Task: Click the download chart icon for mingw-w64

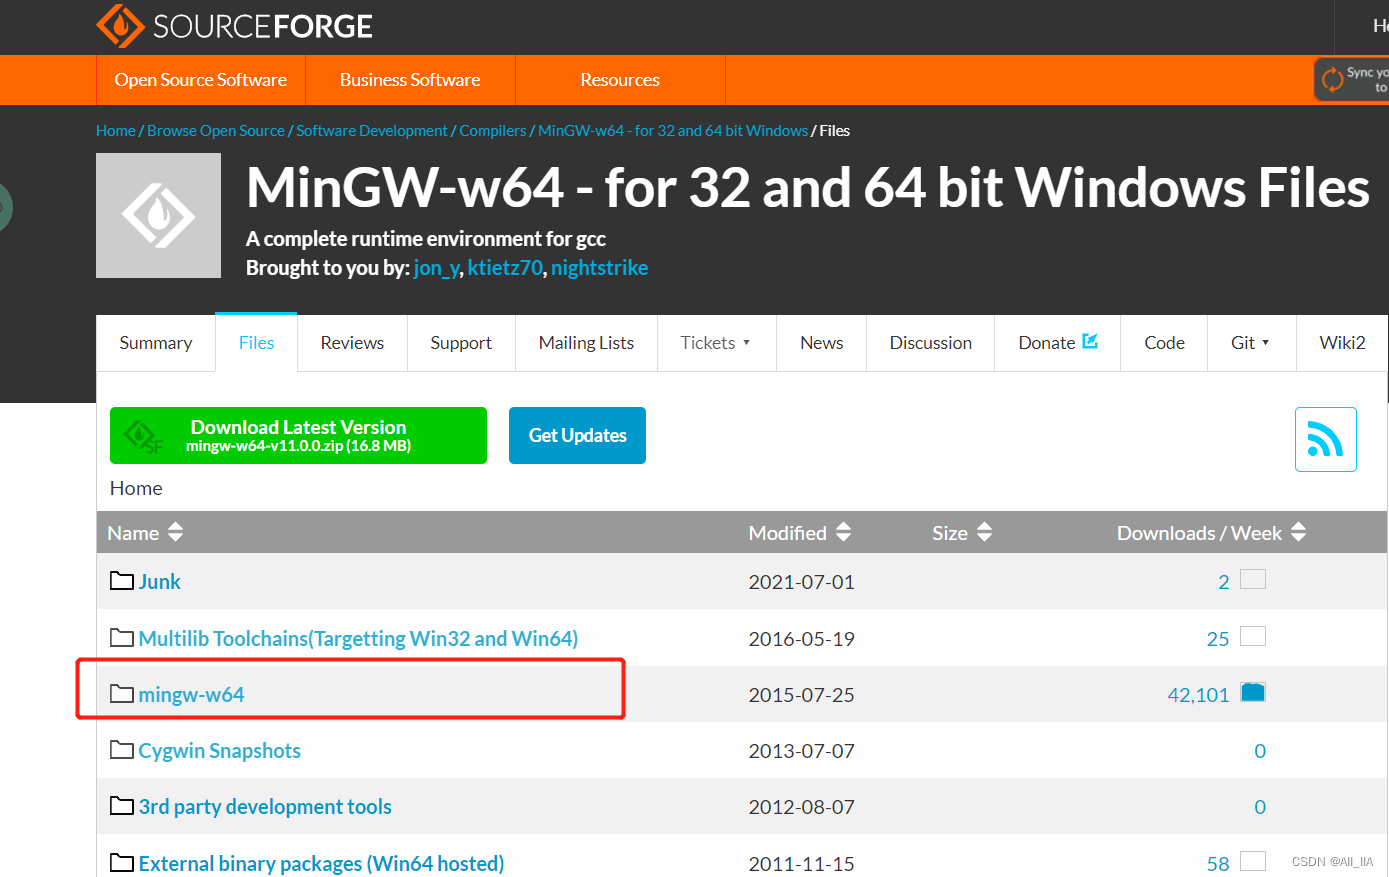Action: [x=1253, y=692]
